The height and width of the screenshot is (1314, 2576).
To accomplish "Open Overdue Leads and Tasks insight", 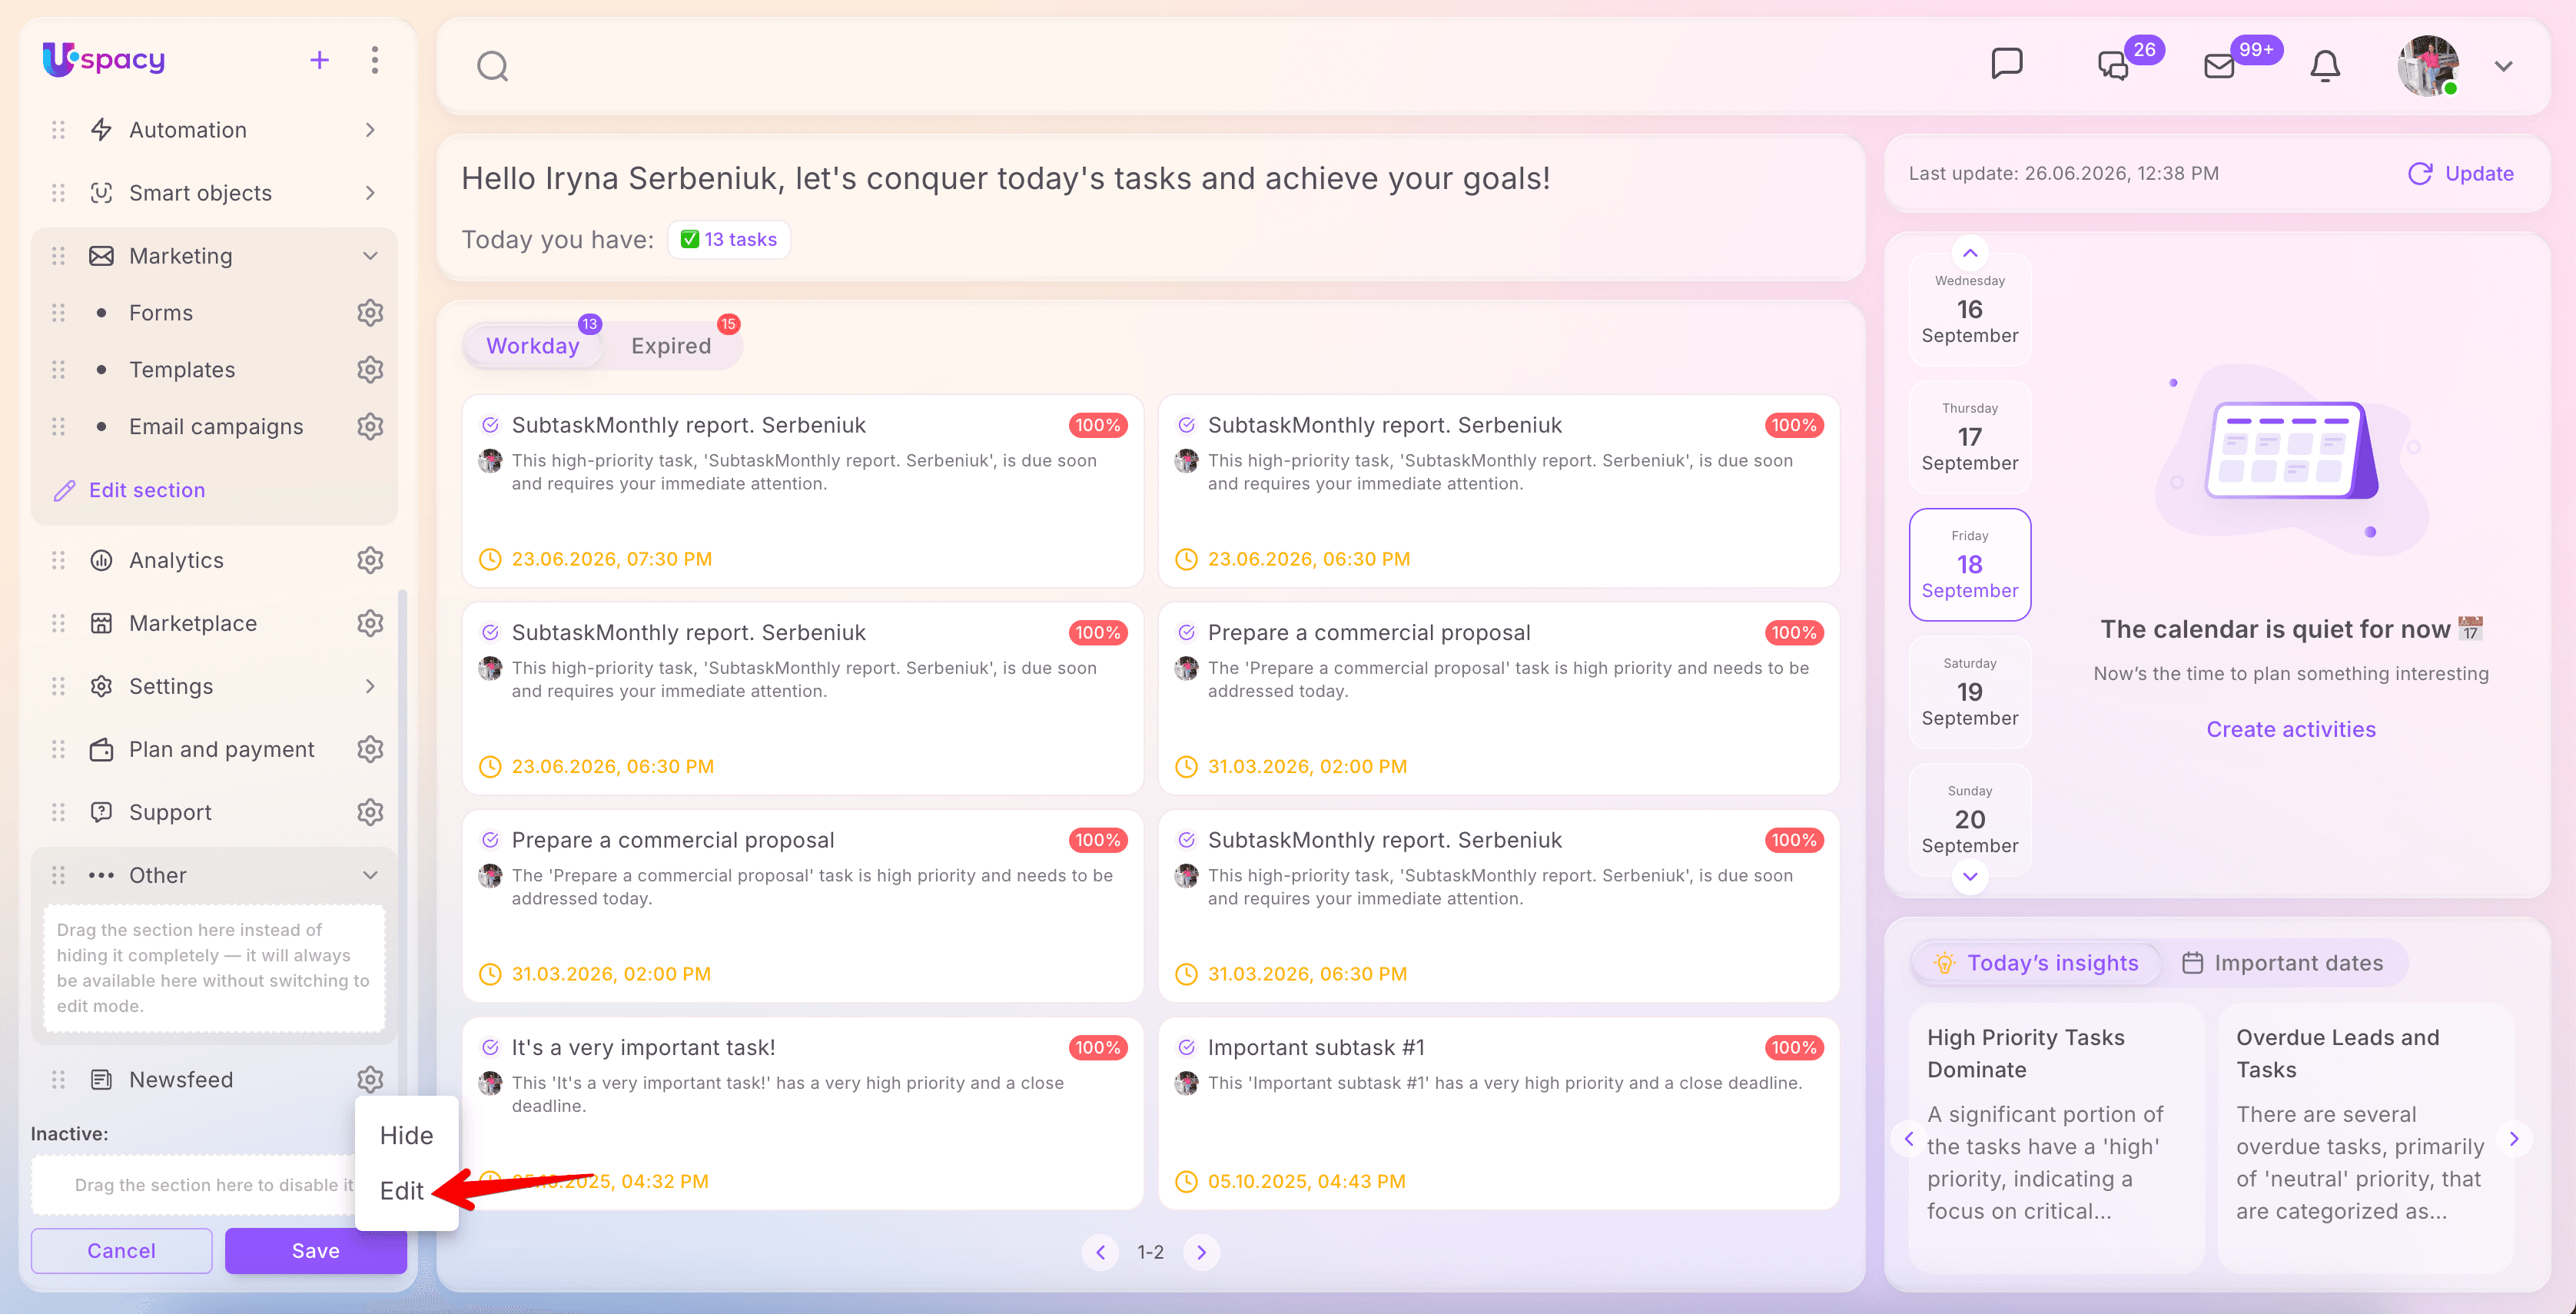I will tap(2365, 1138).
